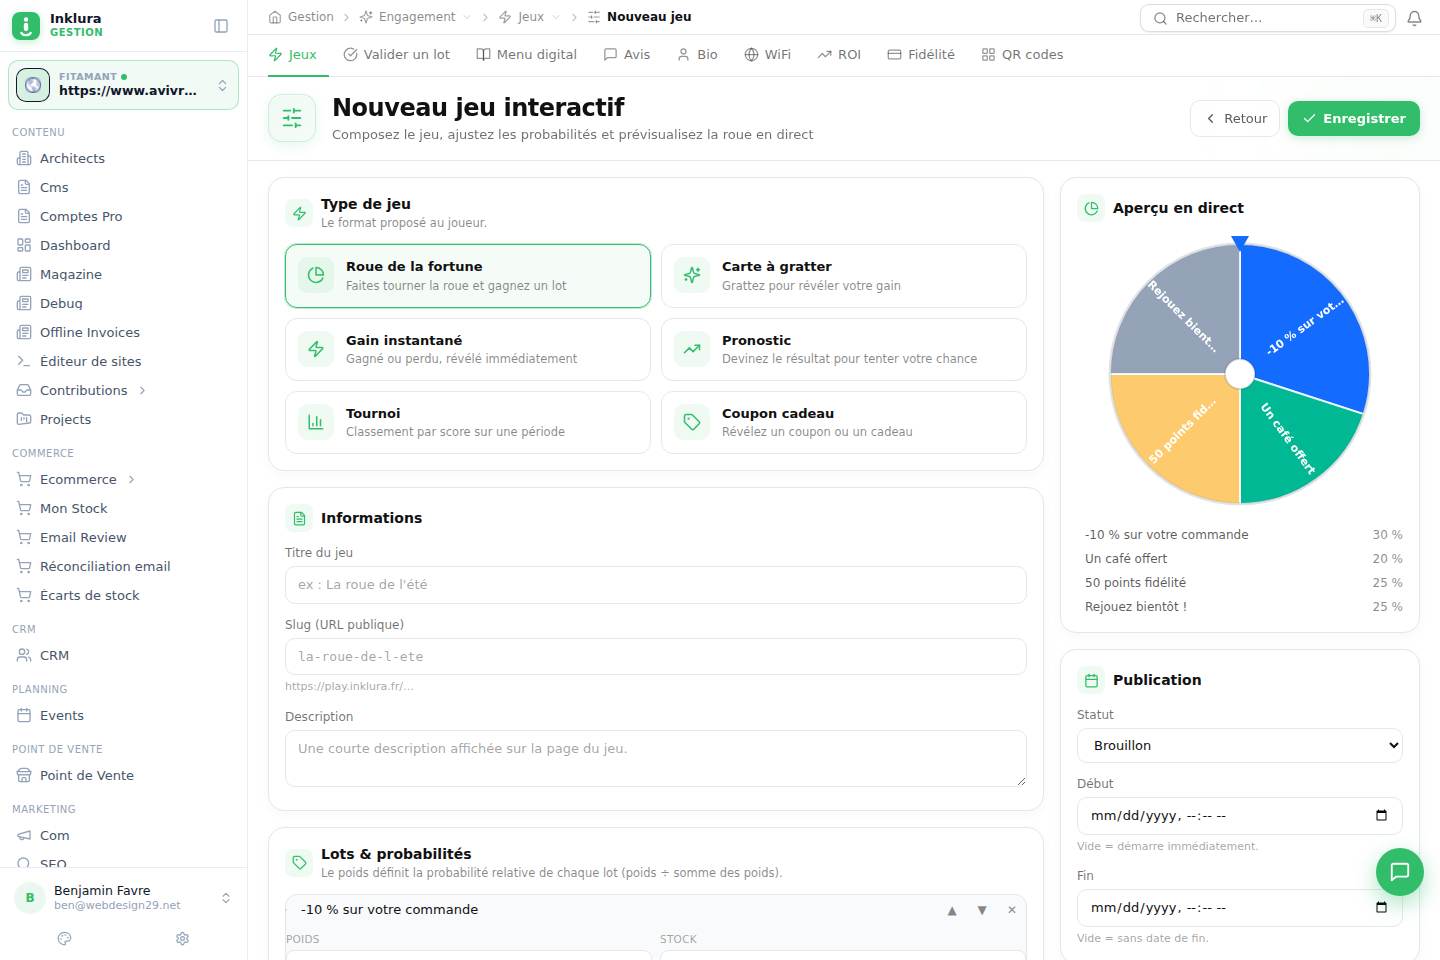Open ROI tab
The image size is (1440, 960).
[x=839, y=55]
